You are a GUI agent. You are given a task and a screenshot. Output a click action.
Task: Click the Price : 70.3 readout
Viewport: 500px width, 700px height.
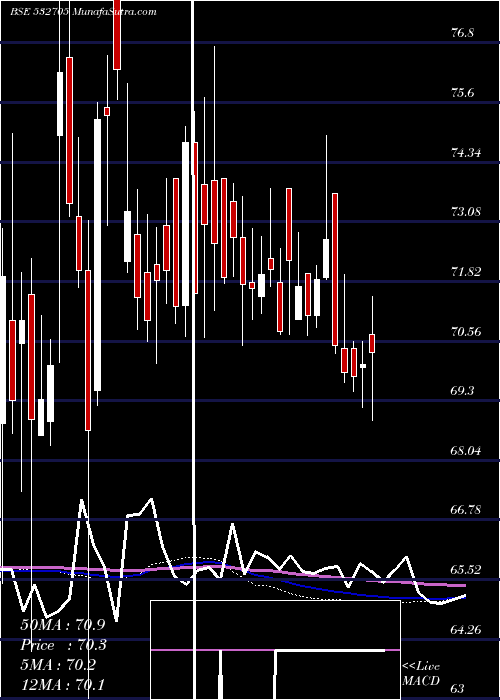click(63, 645)
